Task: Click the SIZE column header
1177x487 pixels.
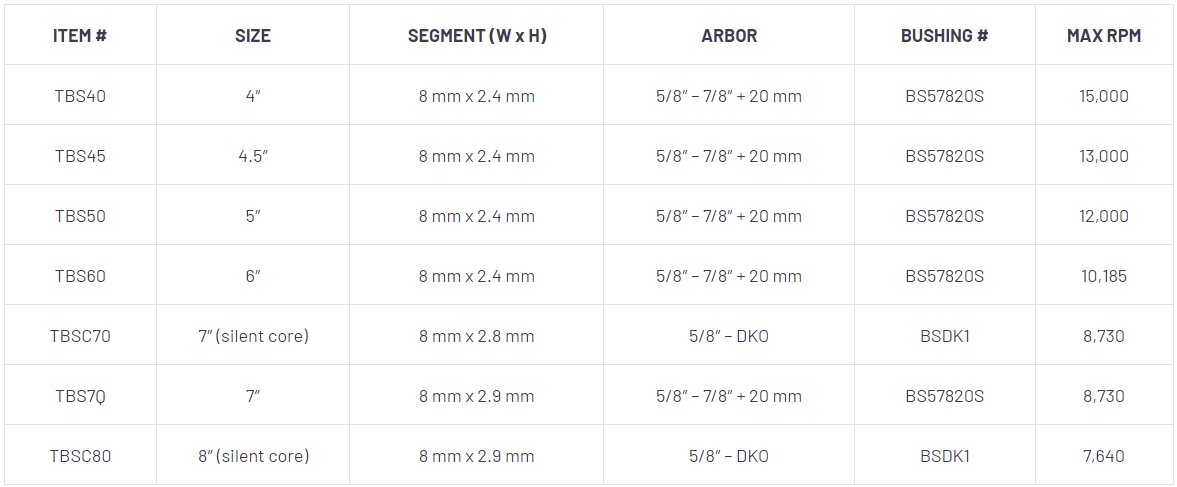Action: (x=253, y=36)
